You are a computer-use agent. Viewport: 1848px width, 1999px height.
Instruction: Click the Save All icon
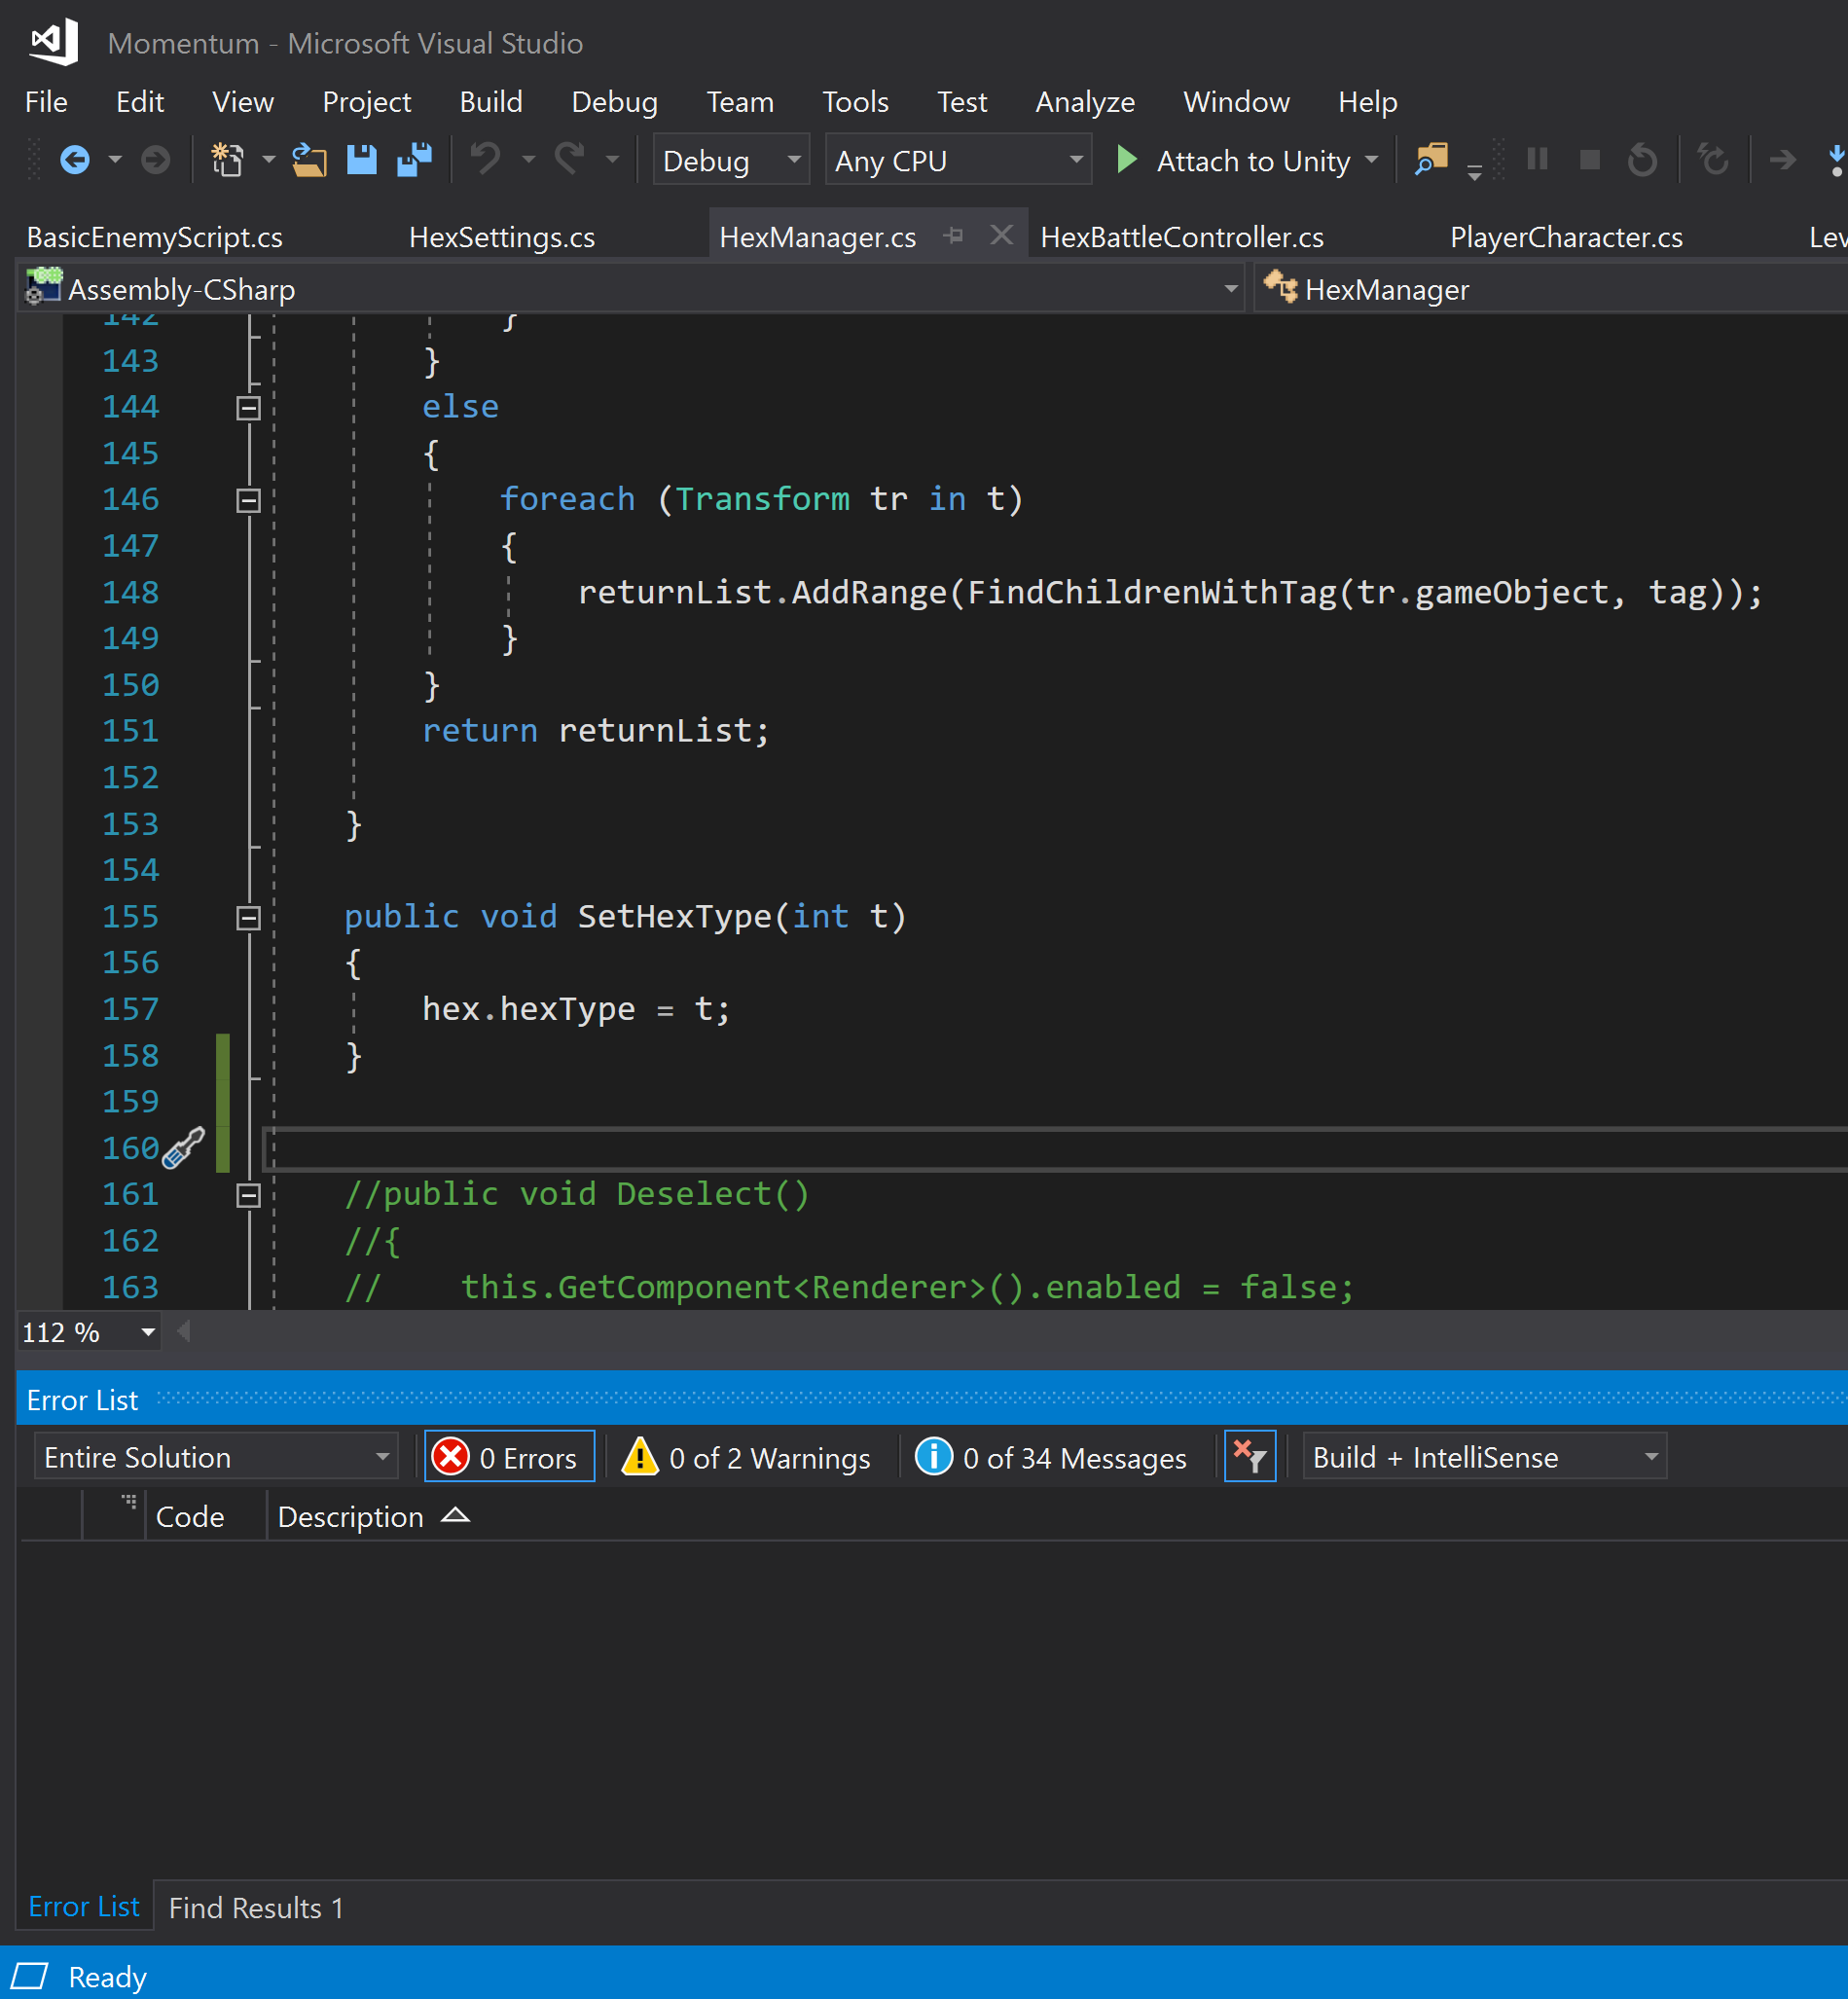click(x=414, y=160)
